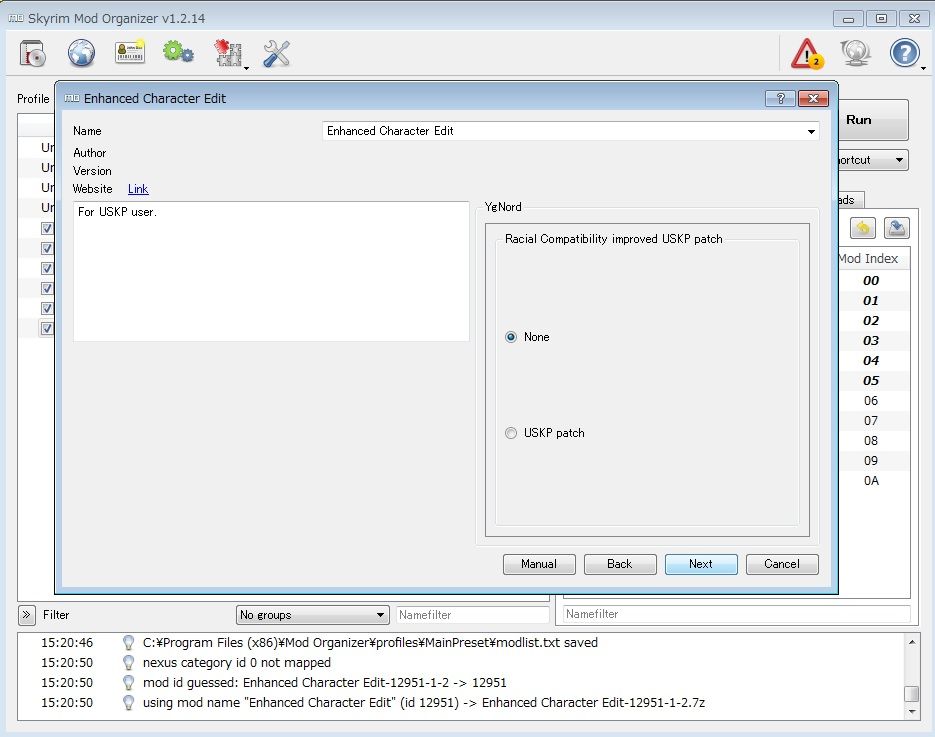
Task: Select the None radio option
Action: point(511,337)
